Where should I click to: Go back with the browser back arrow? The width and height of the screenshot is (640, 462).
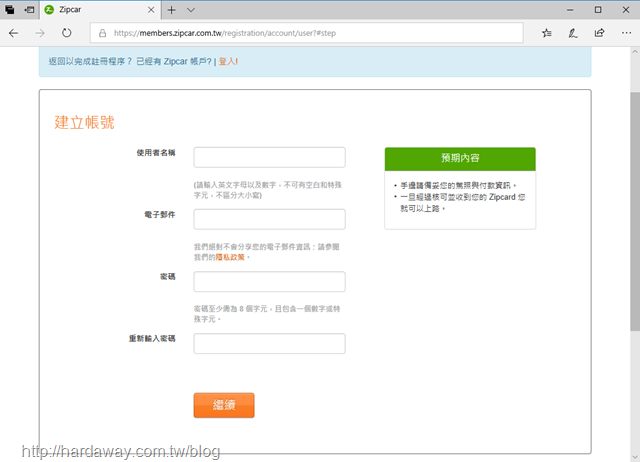point(13,33)
